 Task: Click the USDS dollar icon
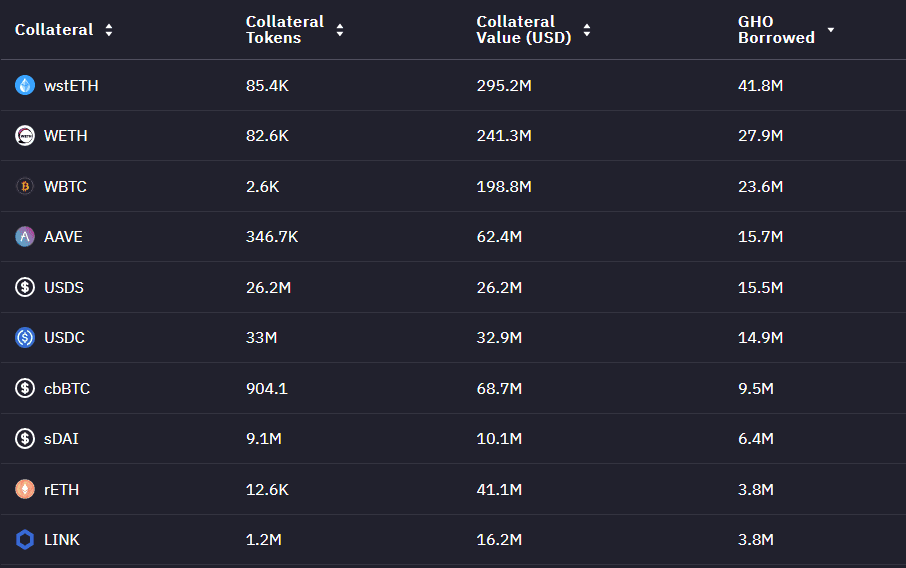pyautogui.click(x=25, y=288)
